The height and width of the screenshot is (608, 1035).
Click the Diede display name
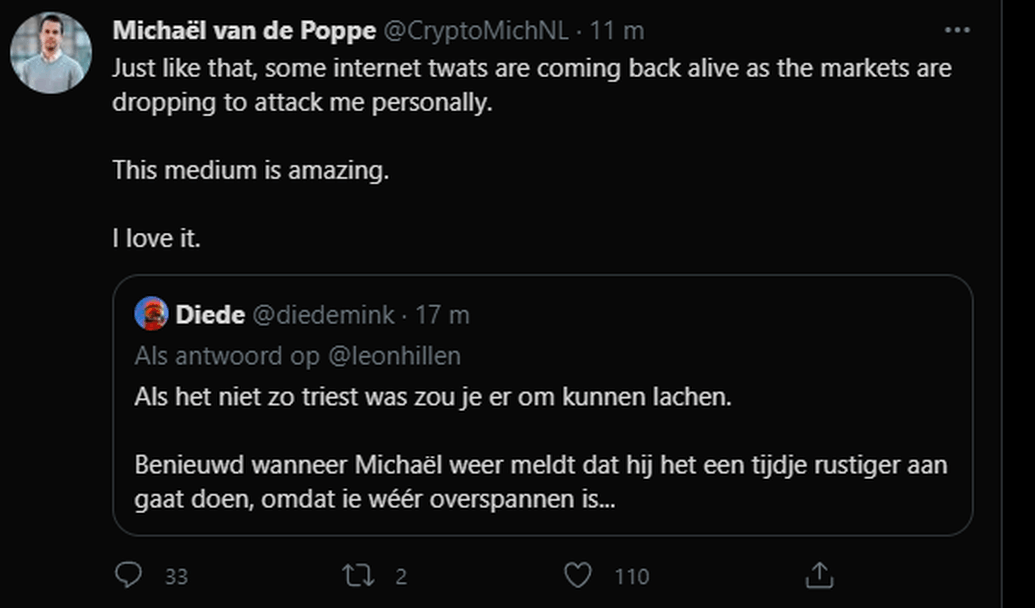point(210,315)
